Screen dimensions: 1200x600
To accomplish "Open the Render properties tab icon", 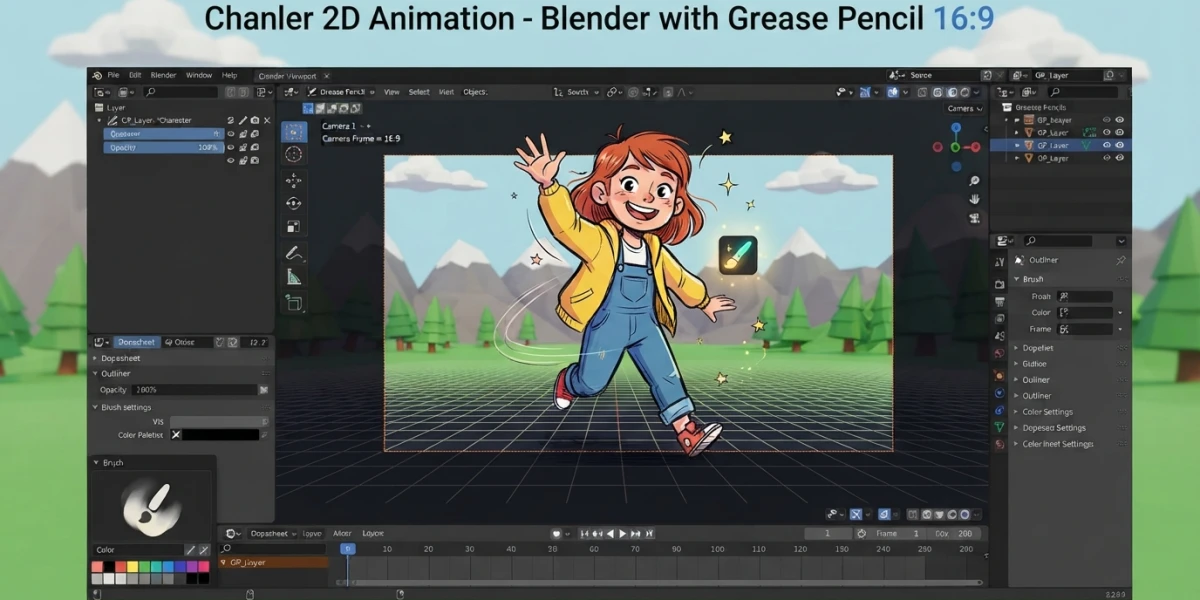I will (999, 284).
